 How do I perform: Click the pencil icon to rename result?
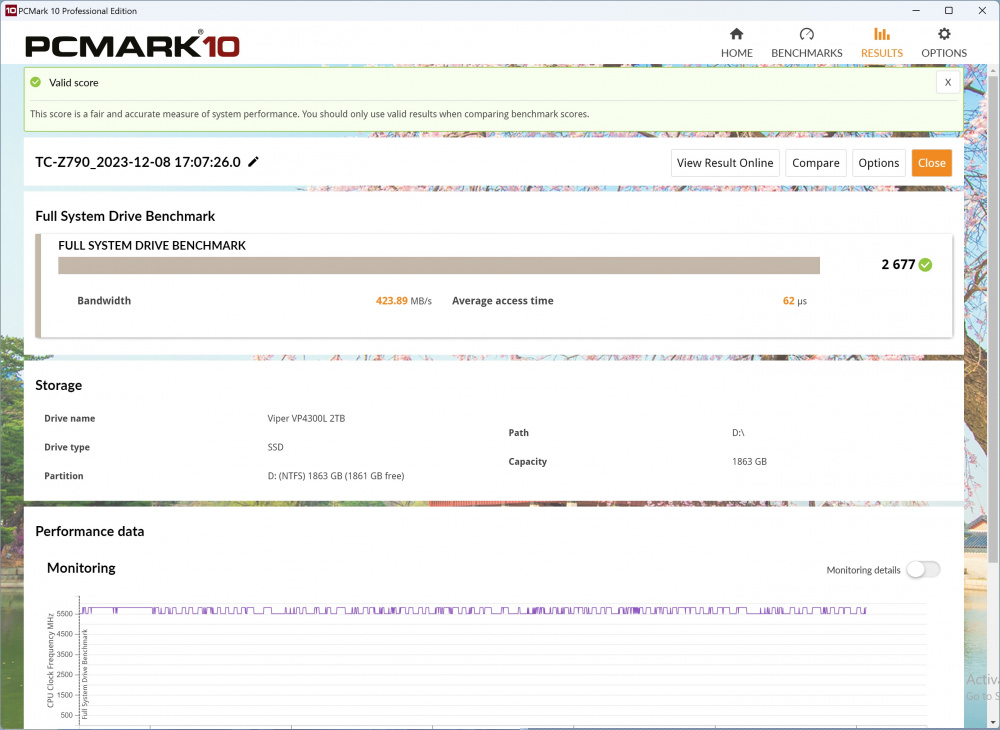tap(253, 162)
